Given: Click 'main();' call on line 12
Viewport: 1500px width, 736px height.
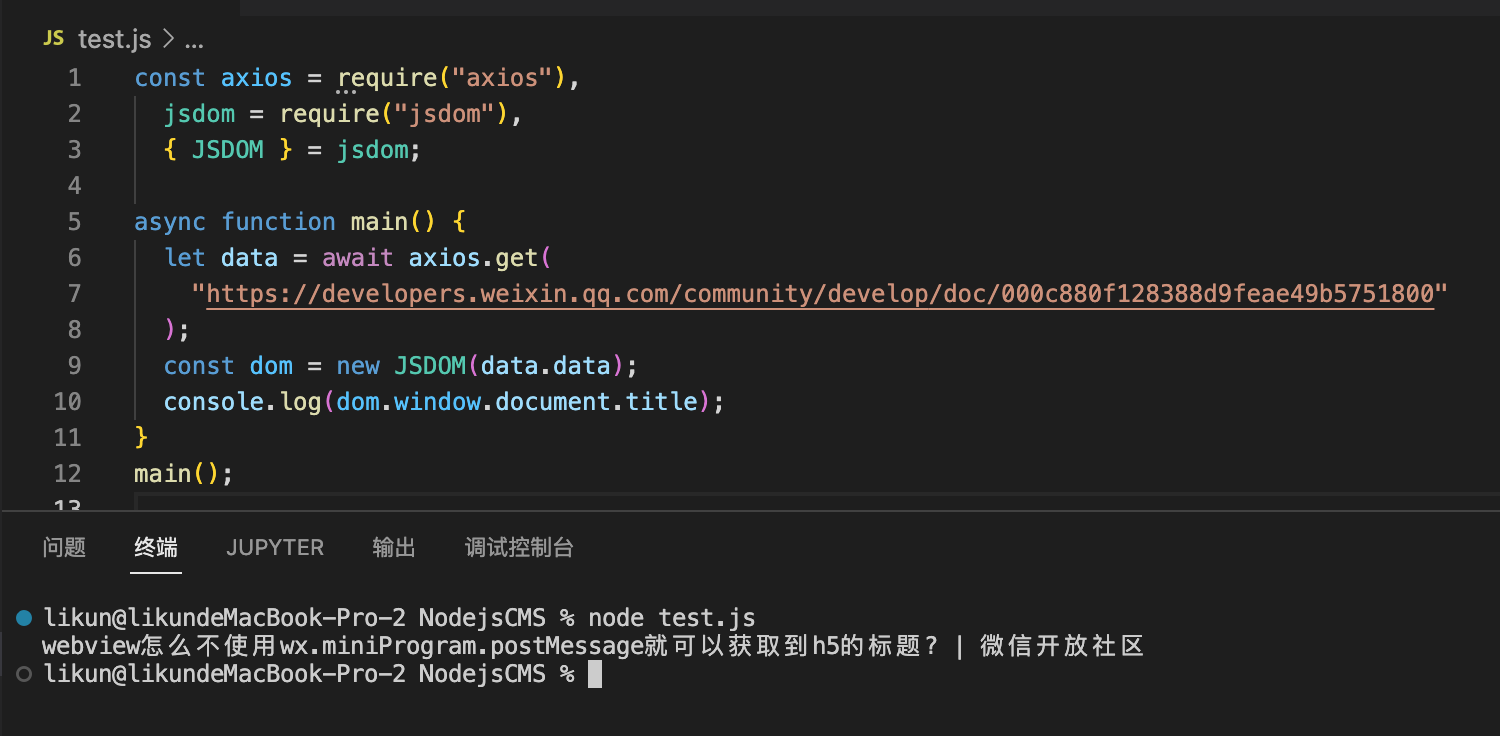Looking at the screenshot, I should [x=184, y=474].
